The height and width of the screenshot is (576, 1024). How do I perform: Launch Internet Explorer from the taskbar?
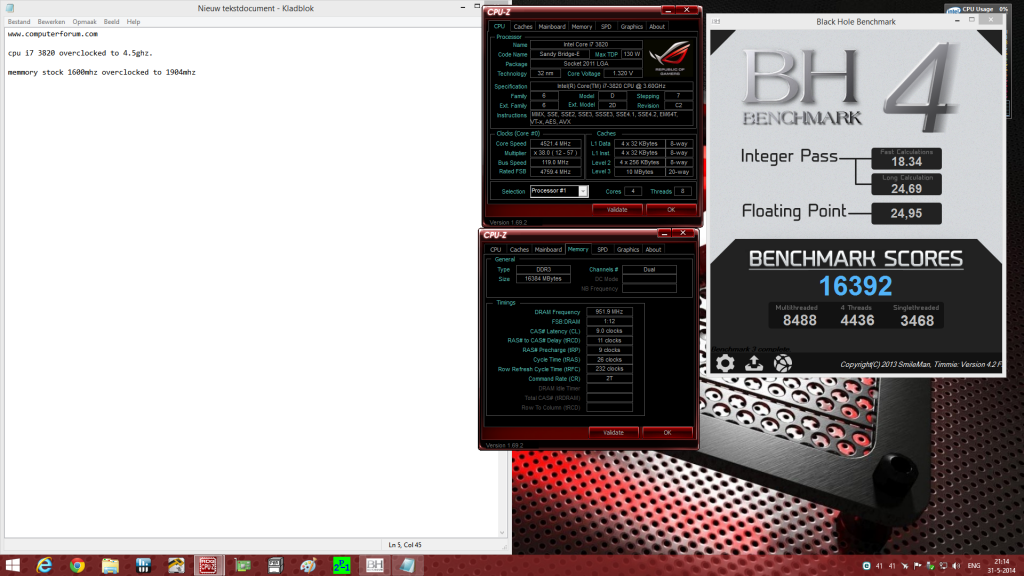click(x=44, y=565)
